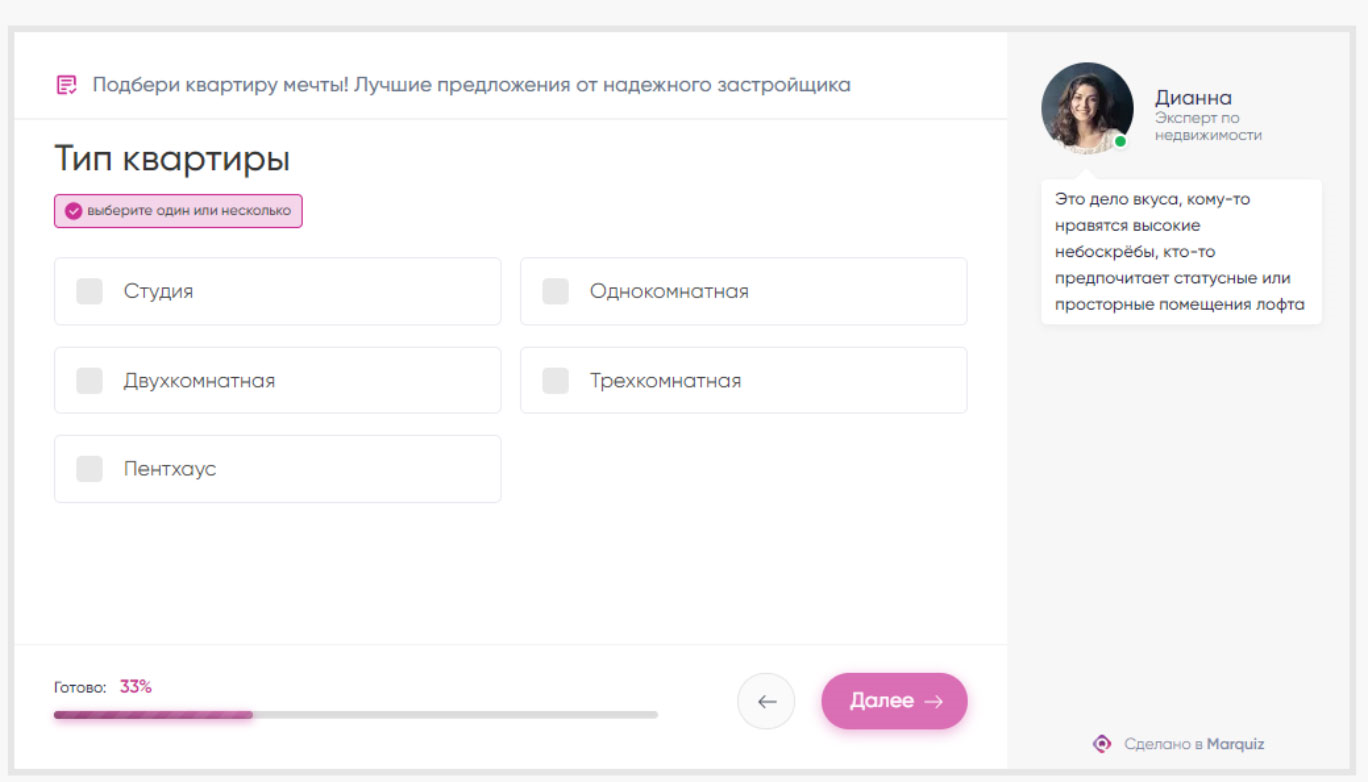Click the pink progress bar

pyautogui.click(x=153, y=715)
